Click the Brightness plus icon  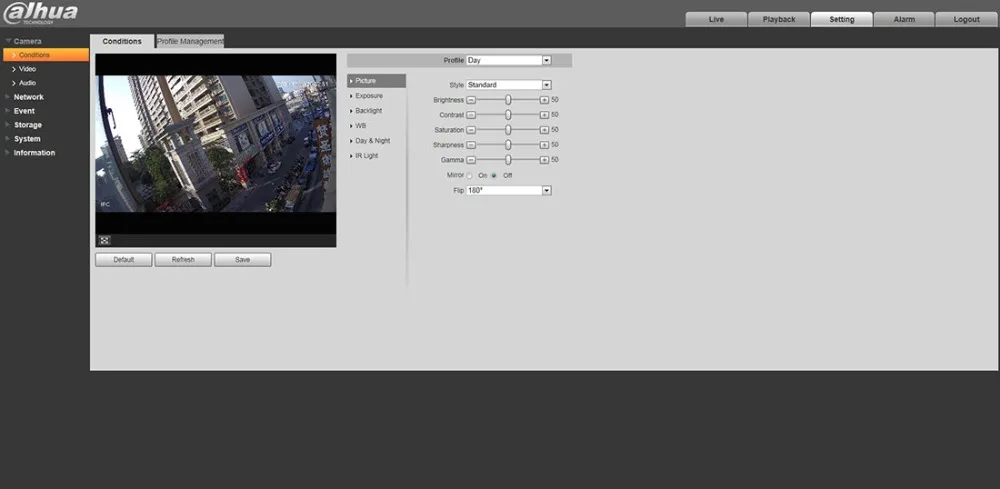(544, 100)
